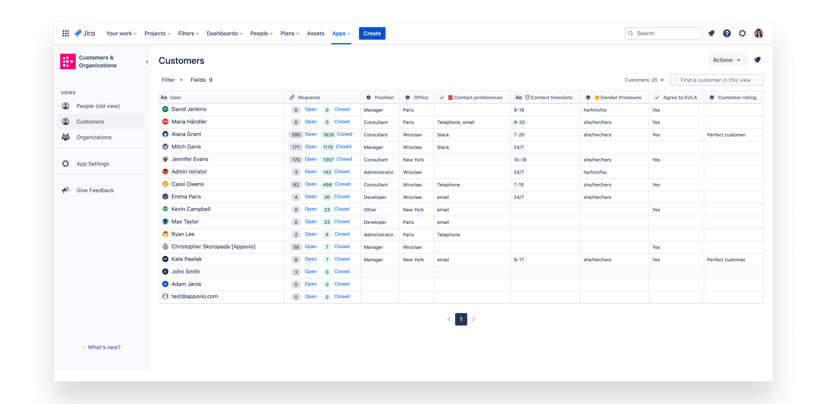
Task: Click Maria Händler's Telephone, email cell
Action: [456, 122]
